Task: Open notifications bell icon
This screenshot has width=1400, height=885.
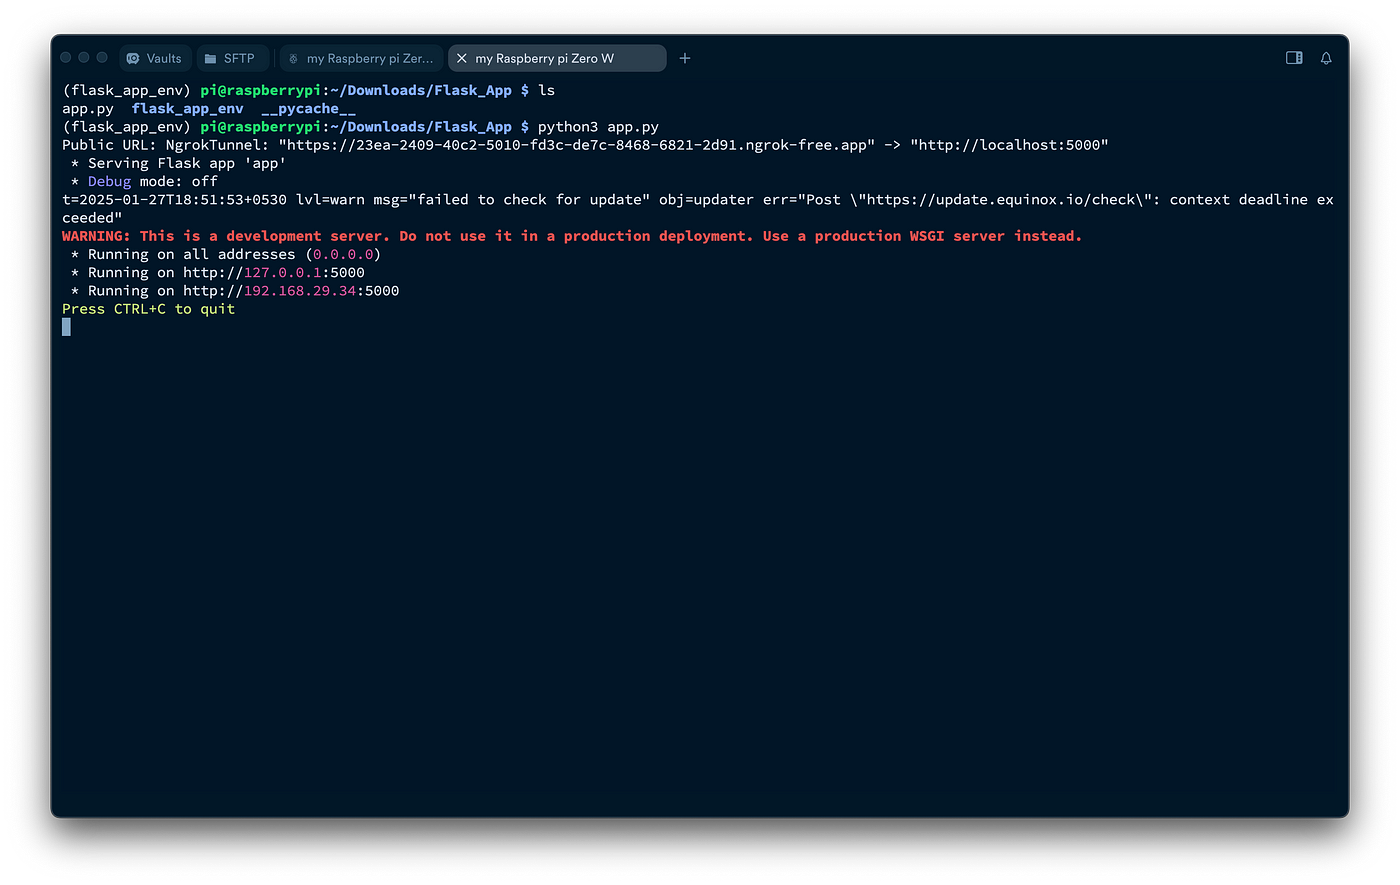Action: click(1326, 58)
